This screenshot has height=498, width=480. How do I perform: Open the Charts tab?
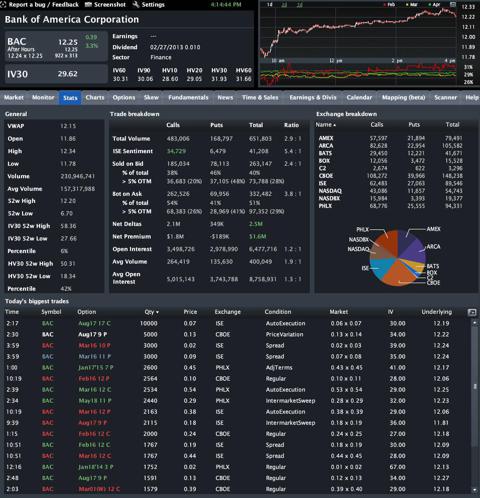click(x=95, y=98)
